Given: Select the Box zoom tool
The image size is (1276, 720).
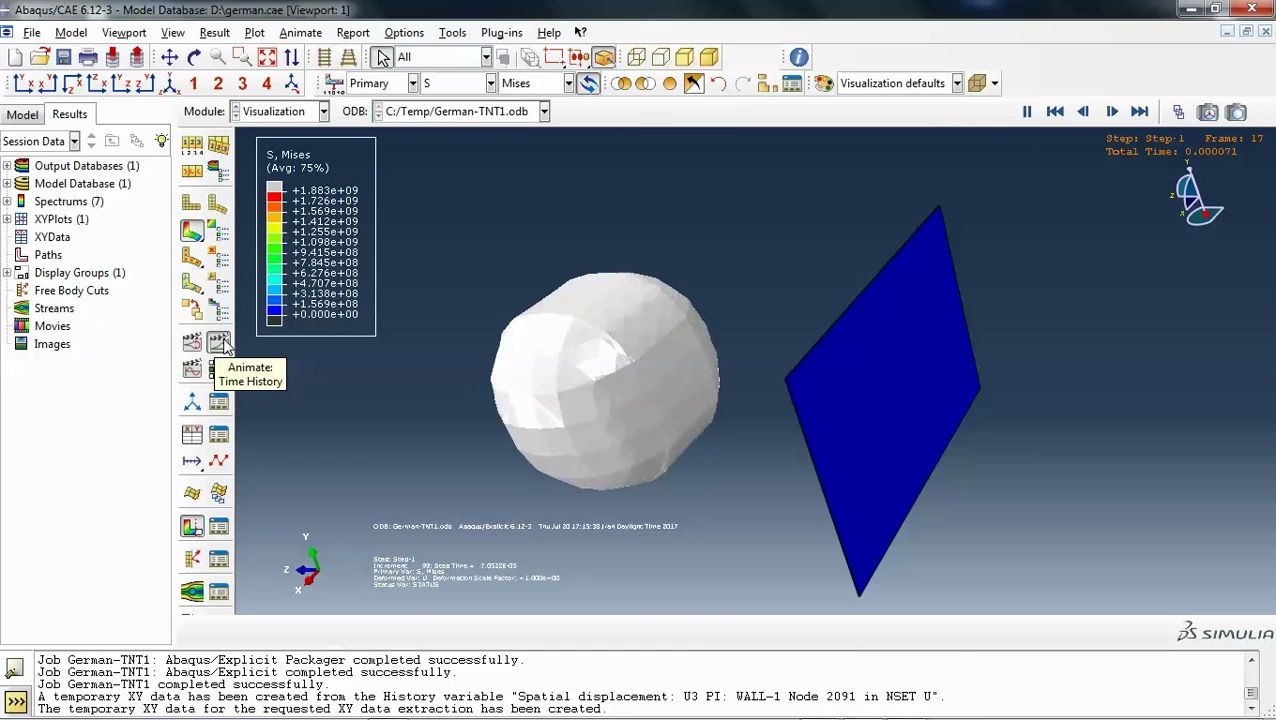Looking at the screenshot, I should pyautogui.click(x=242, y=57).
